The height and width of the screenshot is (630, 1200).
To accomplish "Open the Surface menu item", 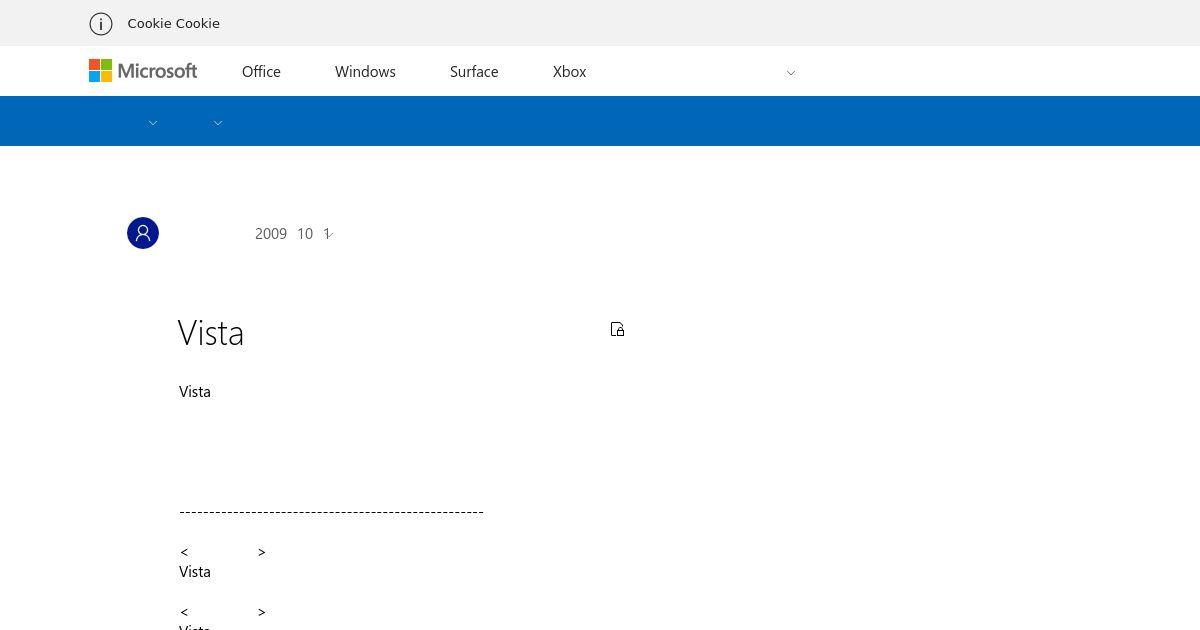I will click(x=474, y=72).
